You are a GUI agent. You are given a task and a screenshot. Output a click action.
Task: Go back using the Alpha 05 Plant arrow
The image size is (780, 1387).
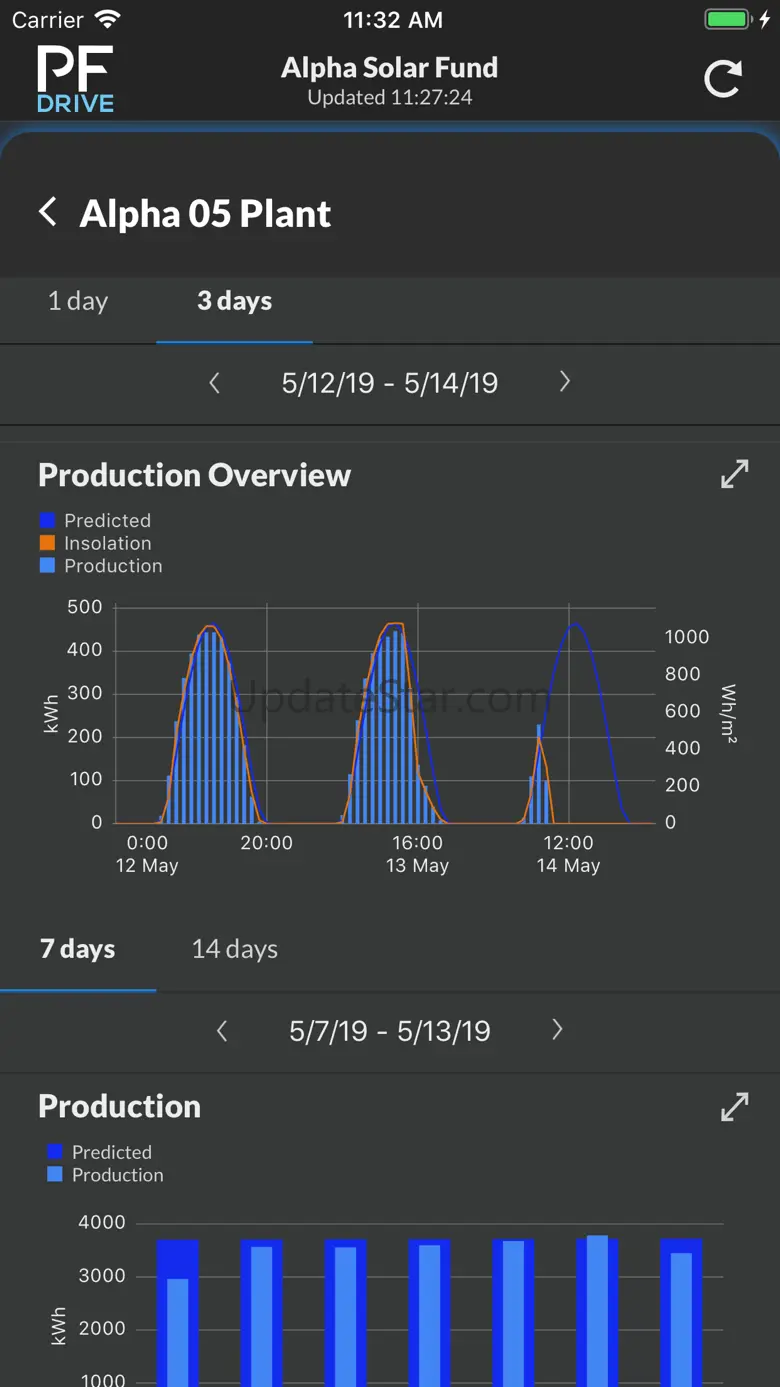click(47, 212)
